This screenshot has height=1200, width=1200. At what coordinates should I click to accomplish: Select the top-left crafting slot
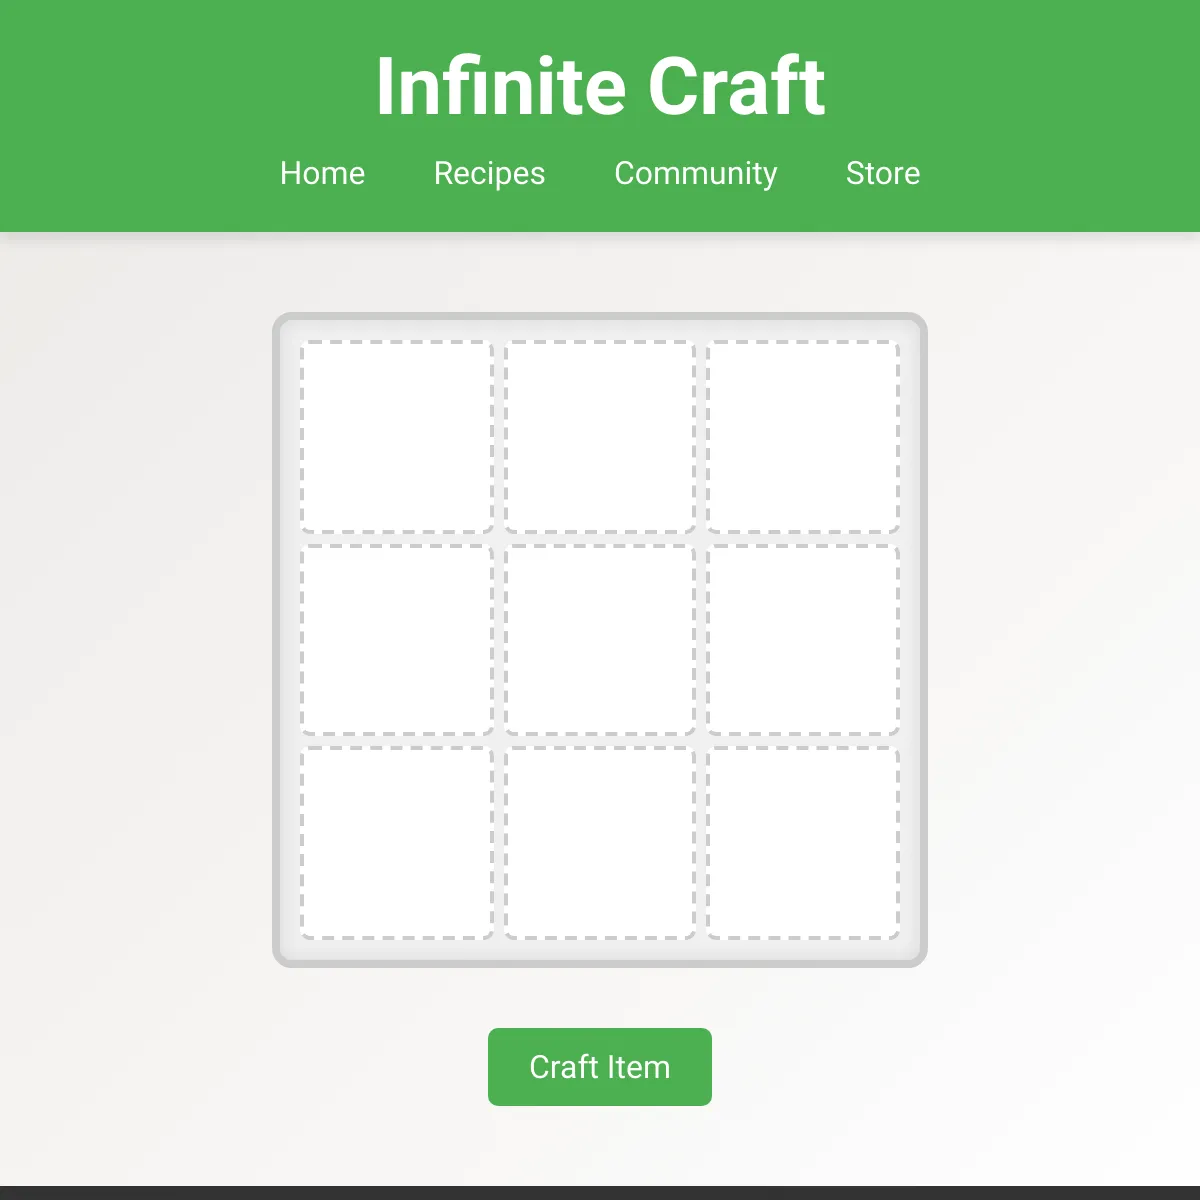click(x=397, y=437)
